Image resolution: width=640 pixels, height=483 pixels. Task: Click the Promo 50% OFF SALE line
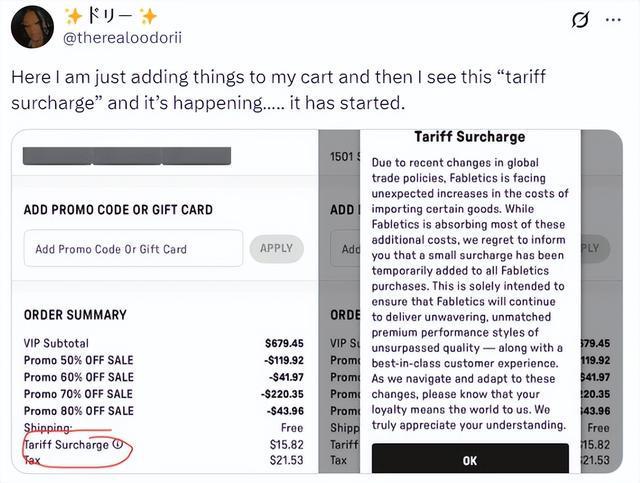coord(78,360)
